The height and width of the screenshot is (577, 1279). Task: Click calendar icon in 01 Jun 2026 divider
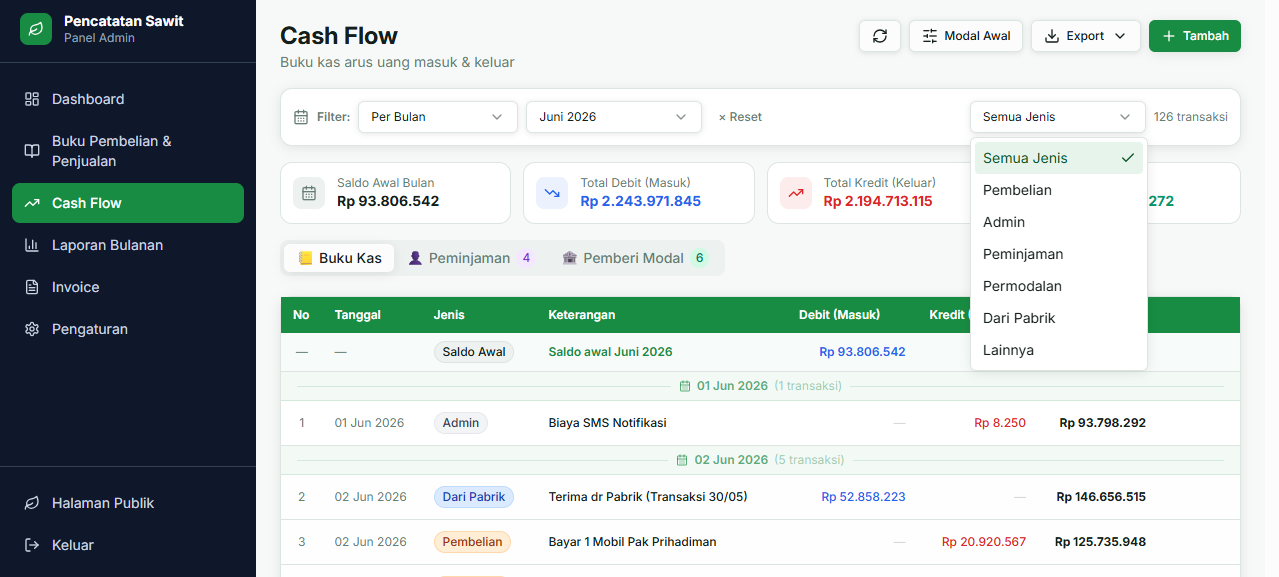pyautogui.click(x=685, y=386)
